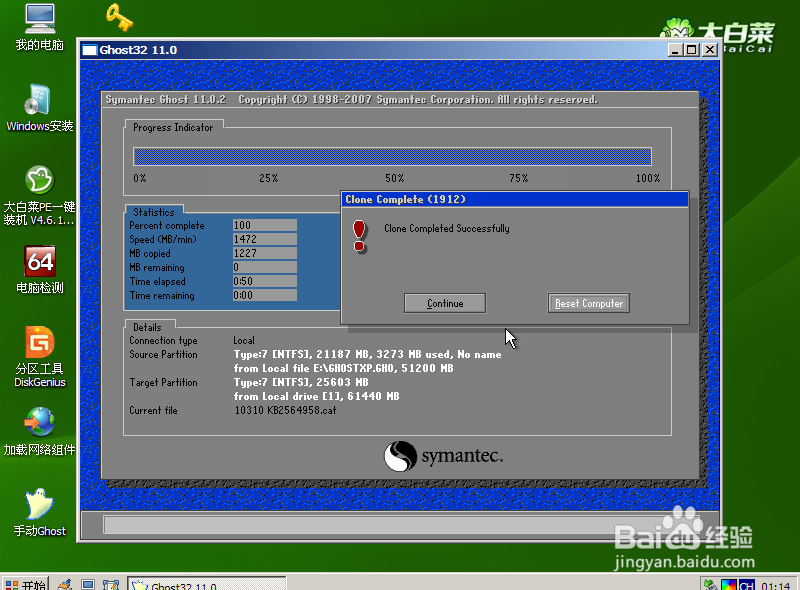Viewport: 800px width, 590px height.
Task: Click the 'from Local file E:\GHOSTXP.GHO' text
Action: (x=343, y=368)
